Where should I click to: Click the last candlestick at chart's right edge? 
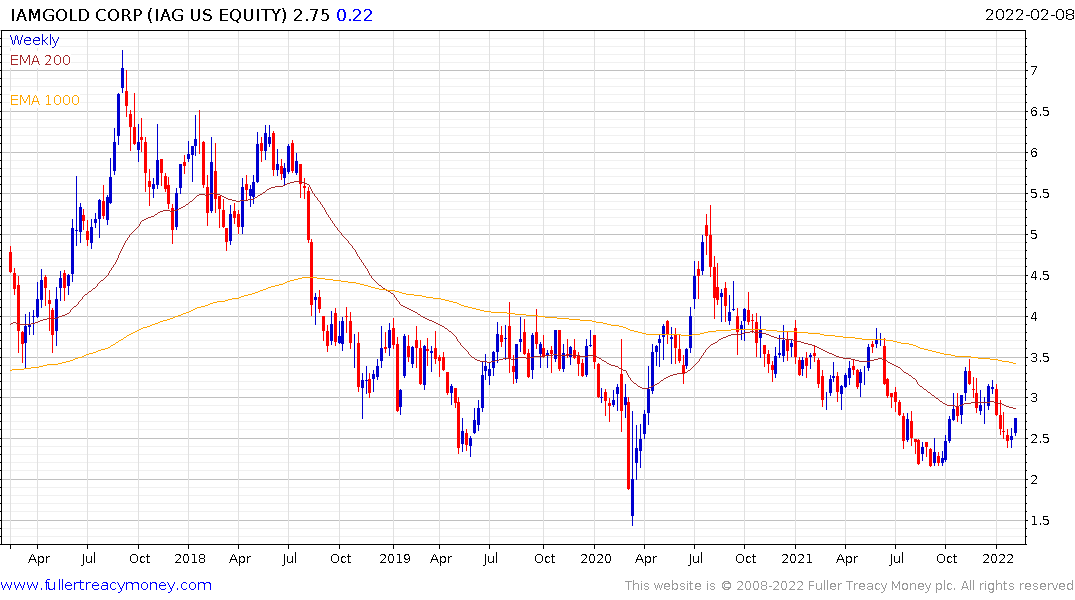coord(1016,426)
